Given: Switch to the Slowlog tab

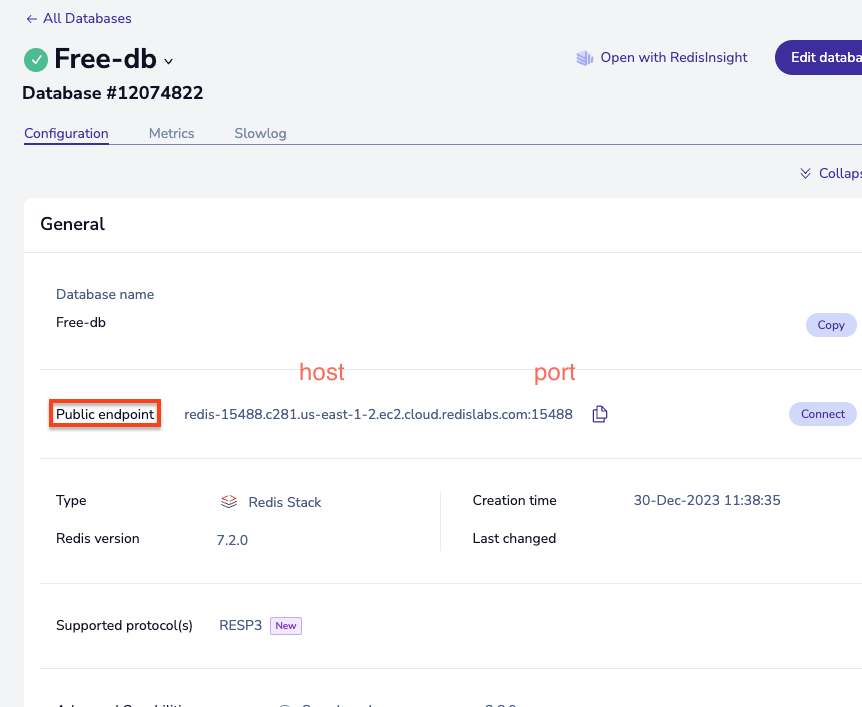Looking at the screenshot, I should pos(260,133).
